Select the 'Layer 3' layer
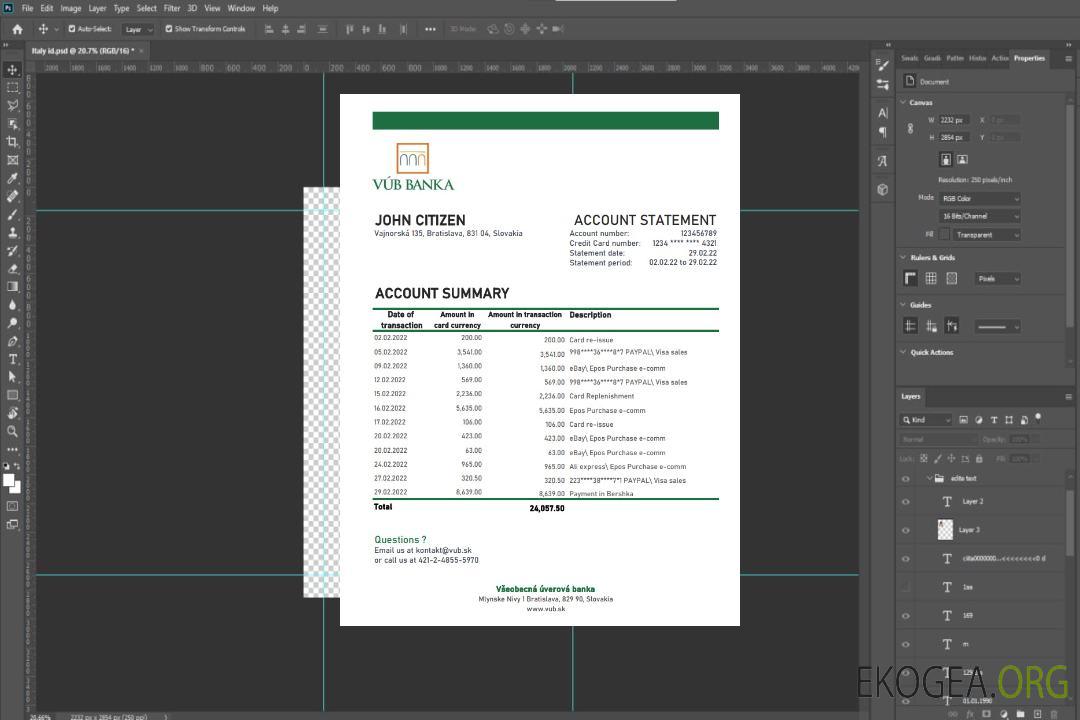The width and height of the screenshot is (1080, 720). [x=970, y=530]
